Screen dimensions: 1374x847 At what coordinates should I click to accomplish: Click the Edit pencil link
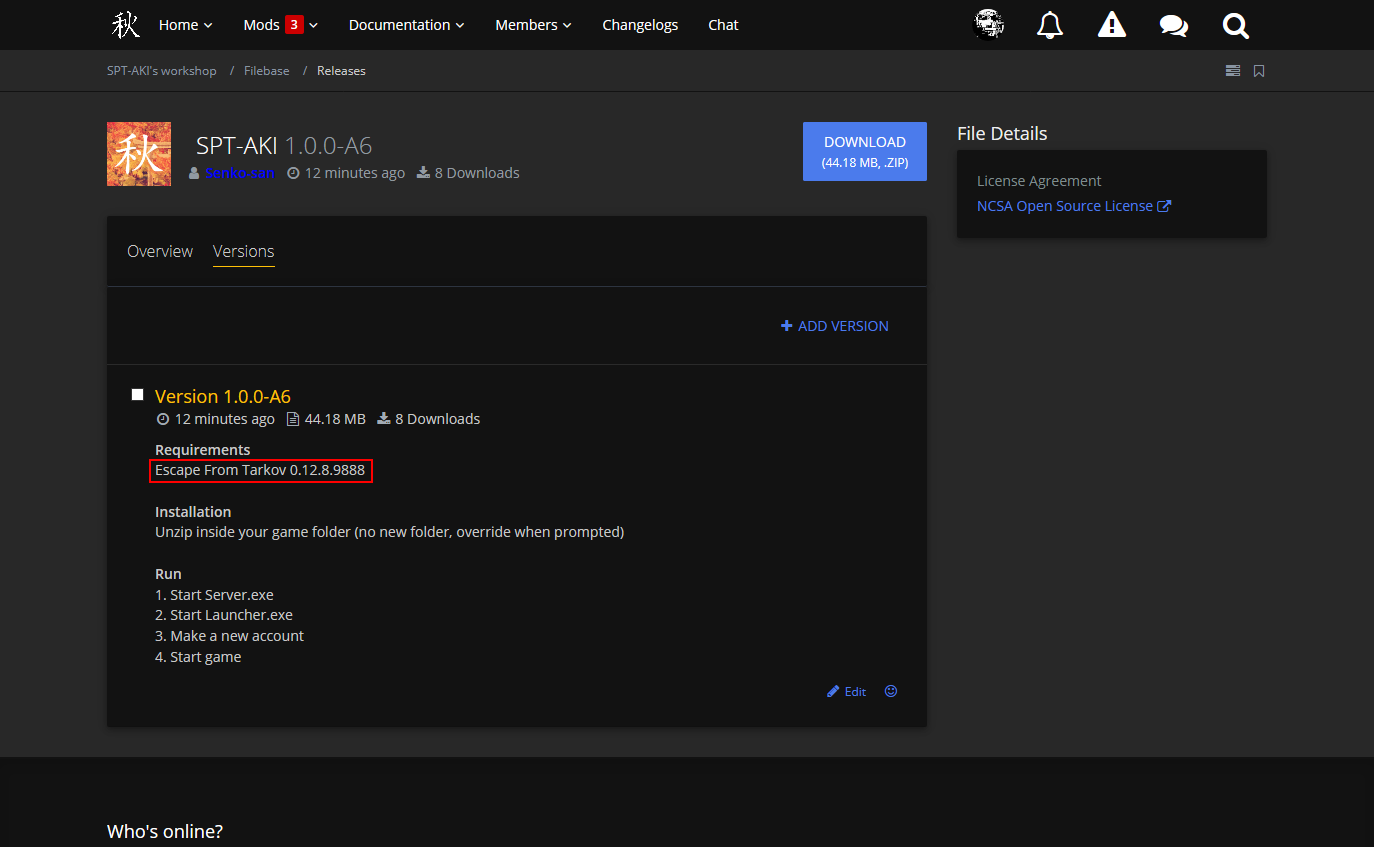click(847, 691)
